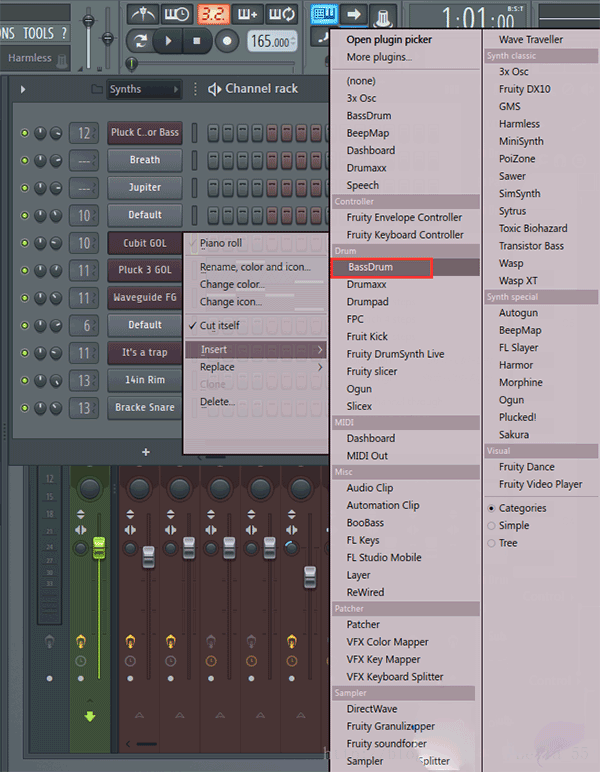
Task: Click the tempo field showing 165.000
Action: coord(272,41)
